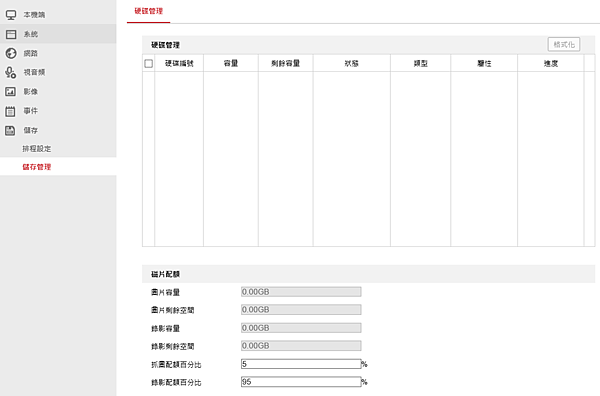Click the 屬性 column header
This screenshot has width=600, height=396.
(x=484, y=64)
